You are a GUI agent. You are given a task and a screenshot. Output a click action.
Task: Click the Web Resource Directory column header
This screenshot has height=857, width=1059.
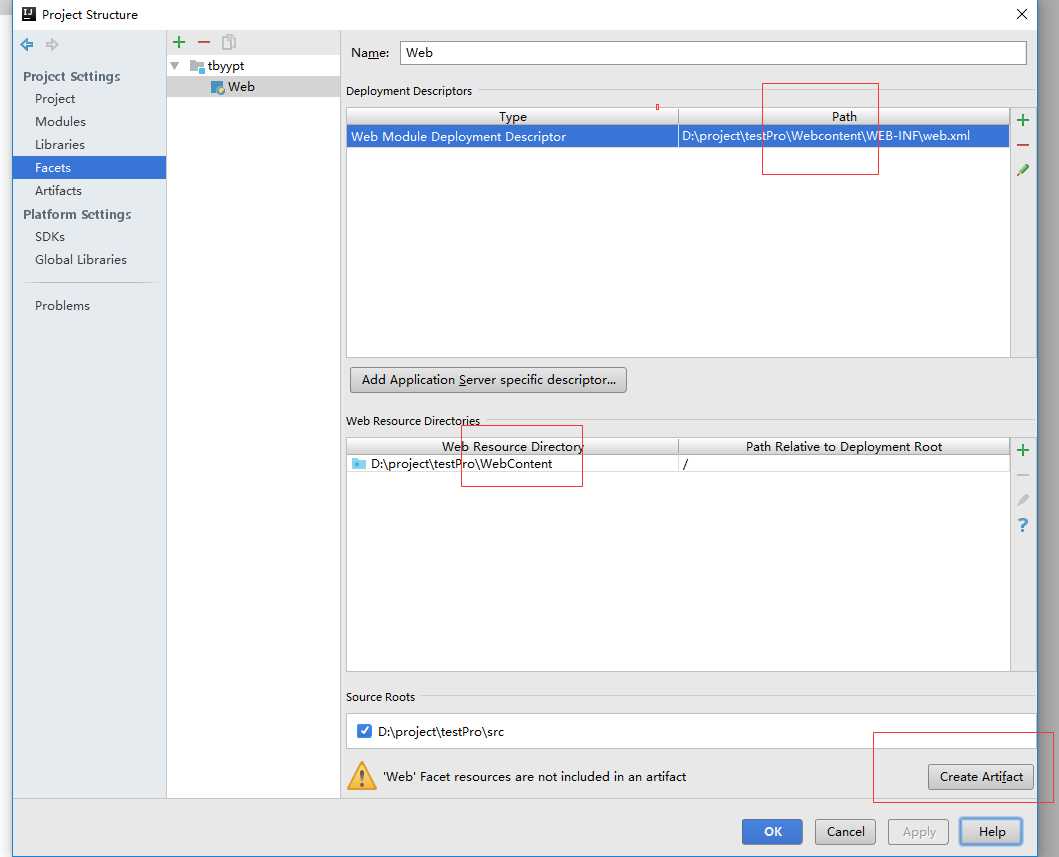click(513, 446)
